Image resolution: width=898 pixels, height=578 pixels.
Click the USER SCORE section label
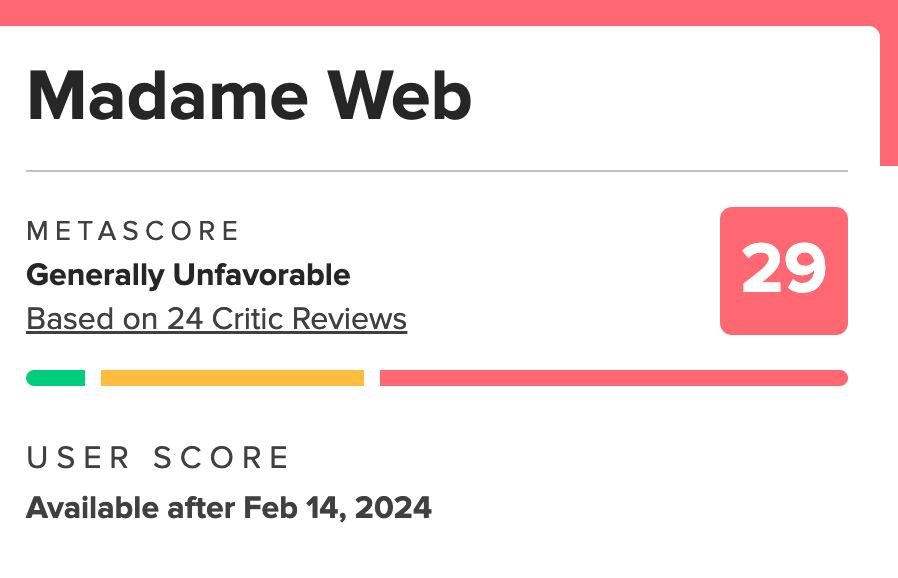158,458
